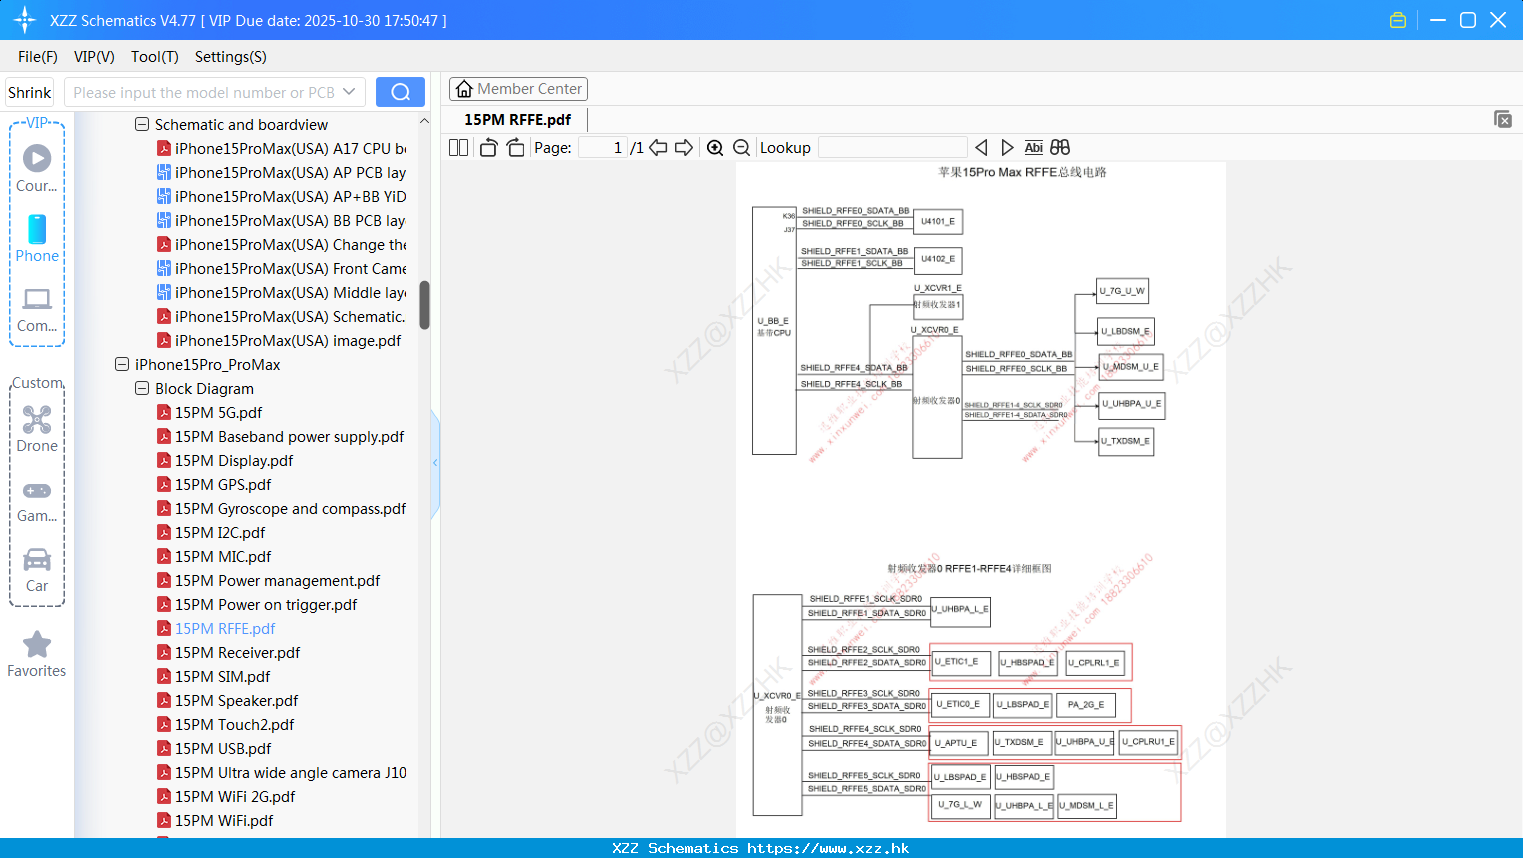Close the document tab panel icon

point(1503,119)
